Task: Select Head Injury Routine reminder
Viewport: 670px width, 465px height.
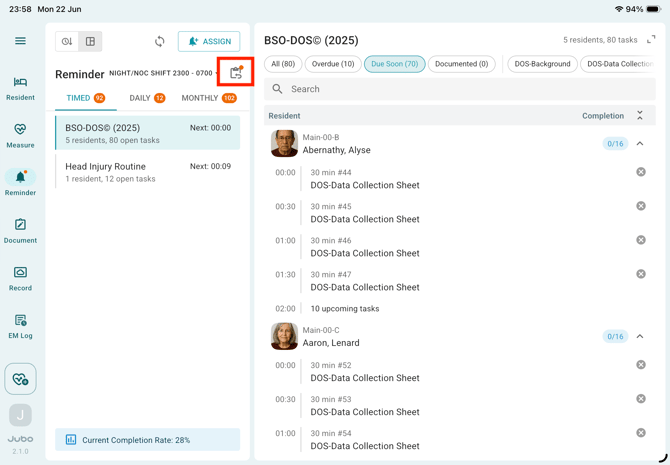Action: click(147, 172)
